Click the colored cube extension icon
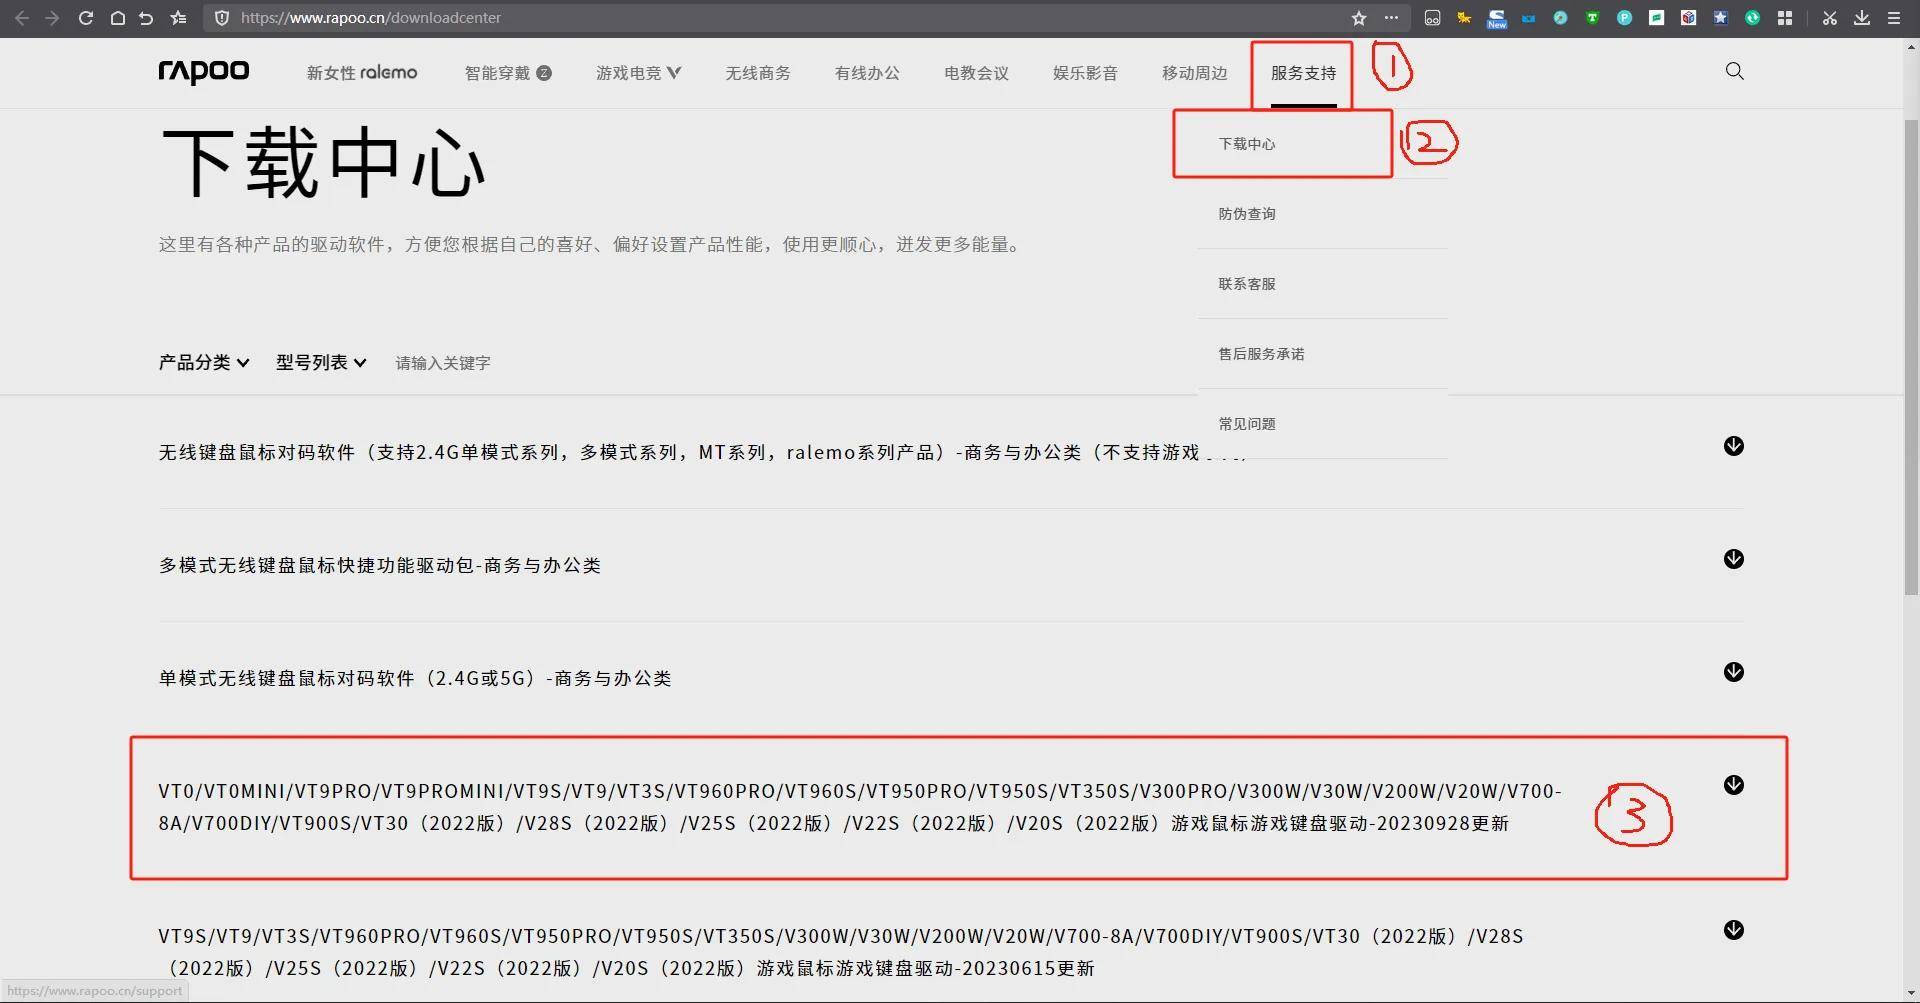Viewport: 1920px width, 1003px height. click(x=1688, y=18)
